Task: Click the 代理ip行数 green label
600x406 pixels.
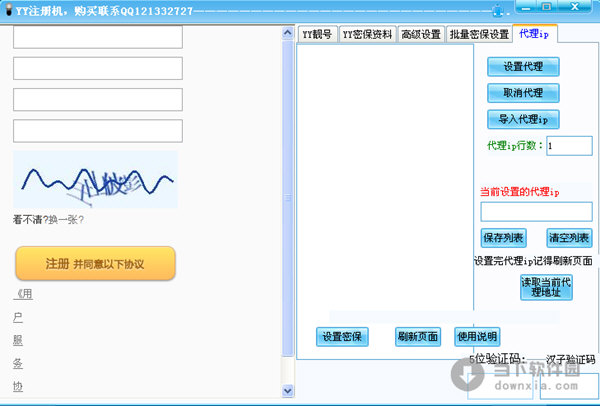Action: click(515, 145)
